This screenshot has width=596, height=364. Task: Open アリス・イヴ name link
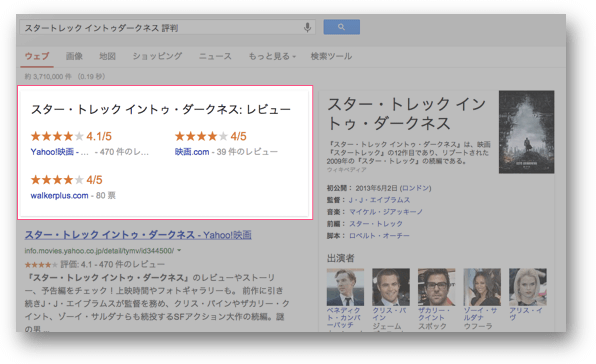click(526, 314)
